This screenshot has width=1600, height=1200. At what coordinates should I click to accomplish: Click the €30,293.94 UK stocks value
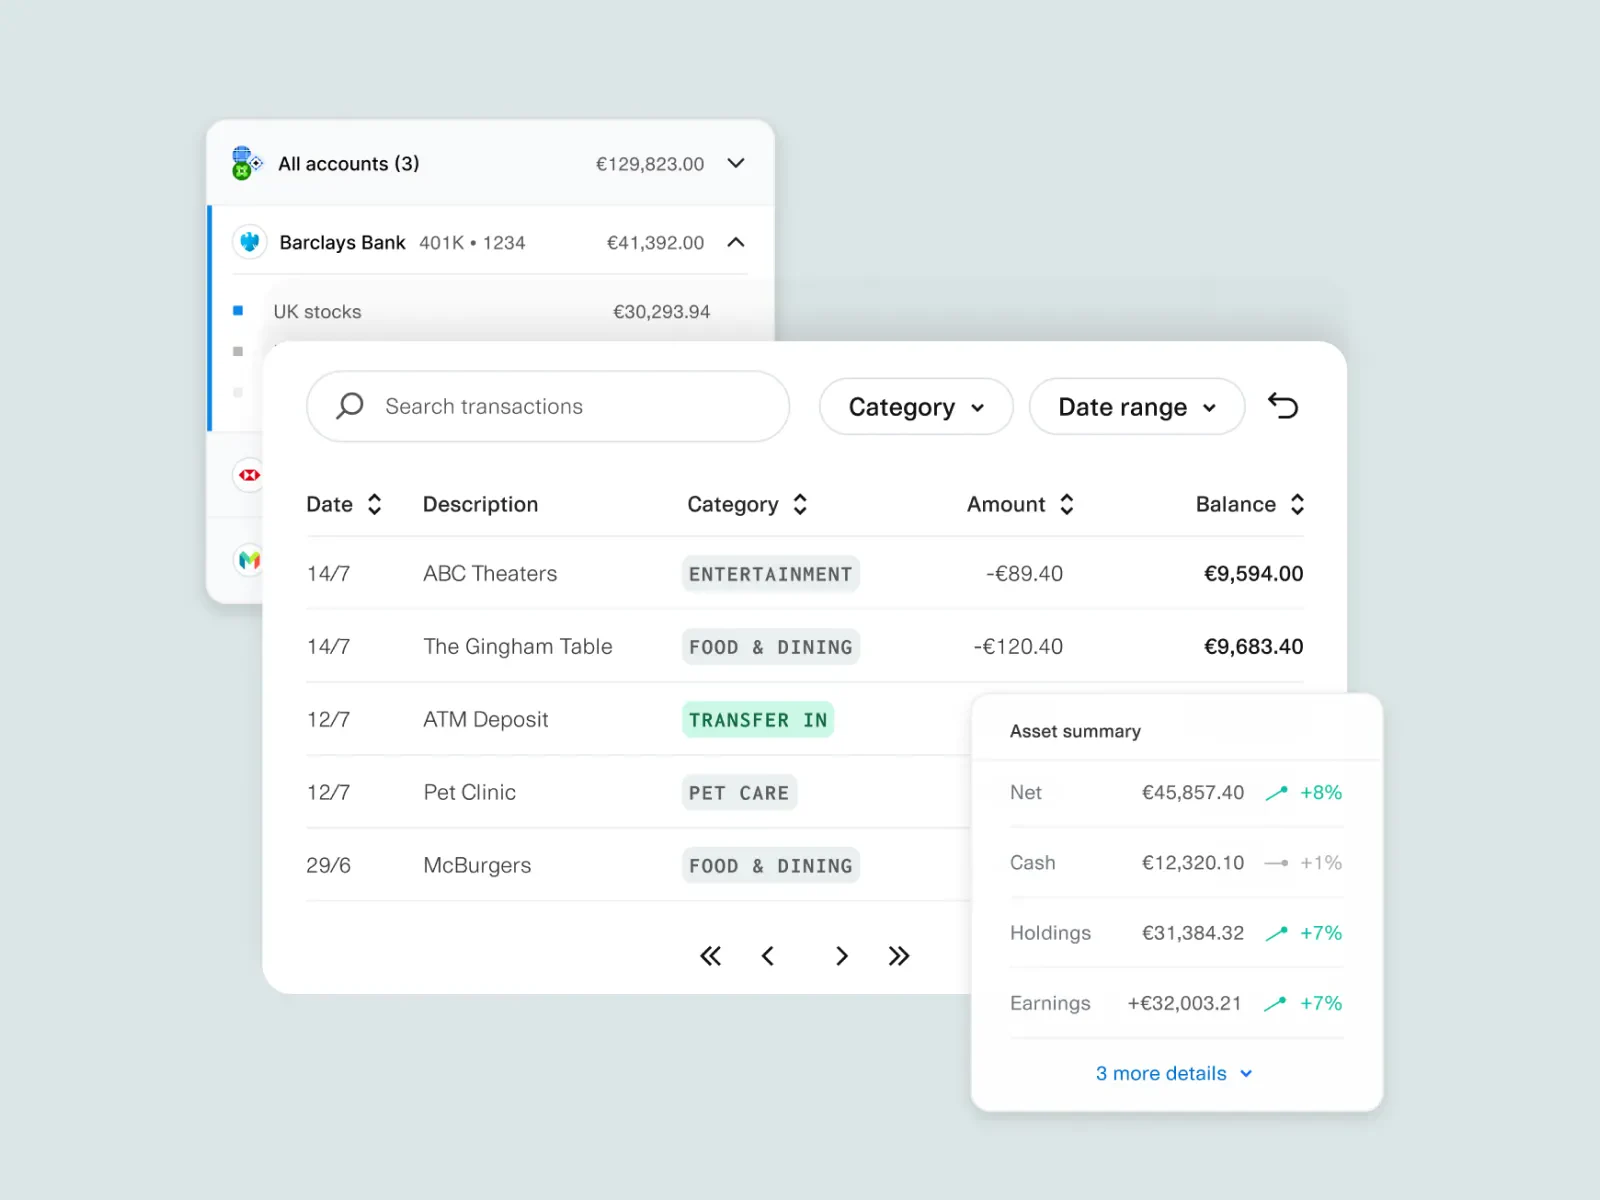click(x=661, y=312)
